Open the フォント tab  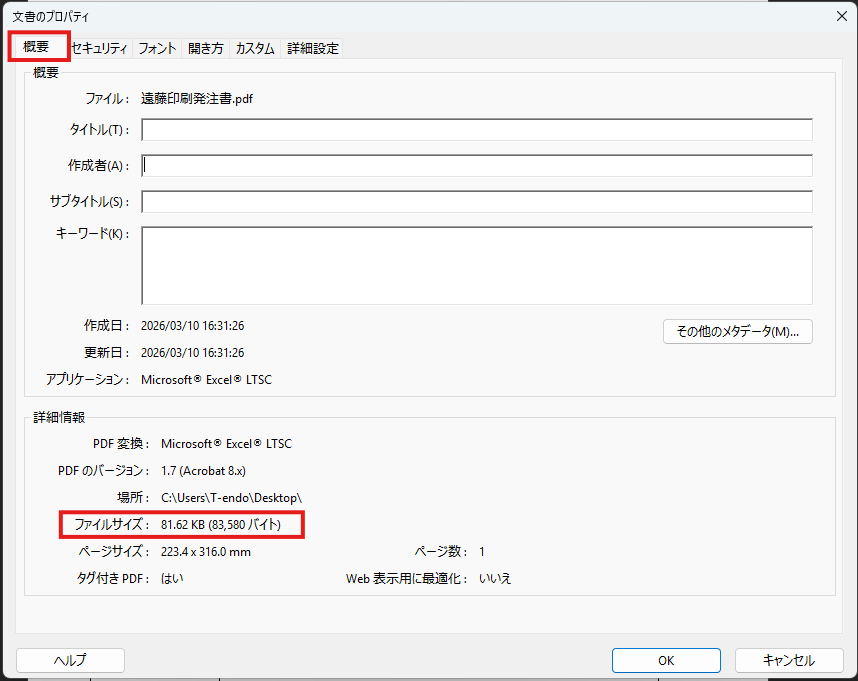(x=157, y=48)
